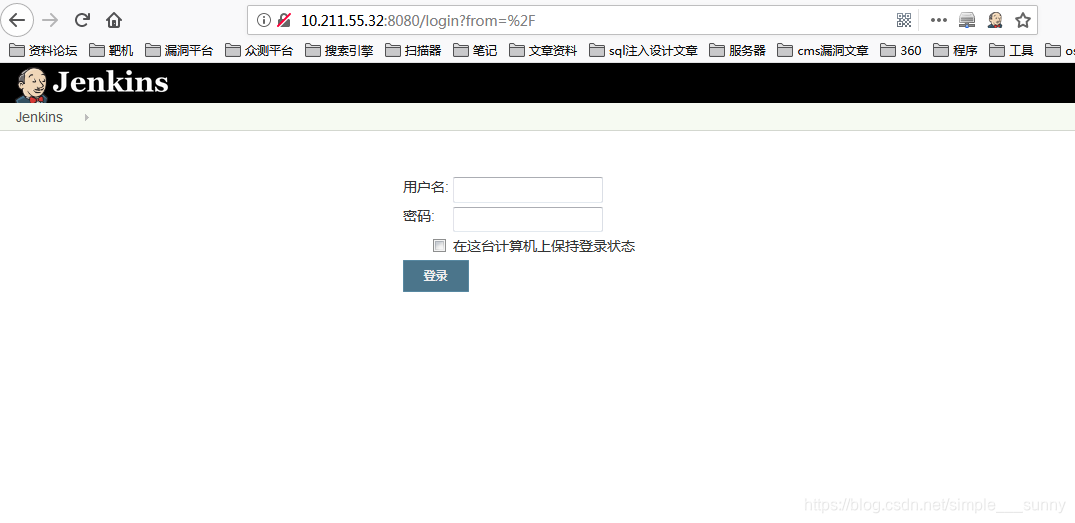Click the insecure connection lock icon

click(x=284, y=21)
